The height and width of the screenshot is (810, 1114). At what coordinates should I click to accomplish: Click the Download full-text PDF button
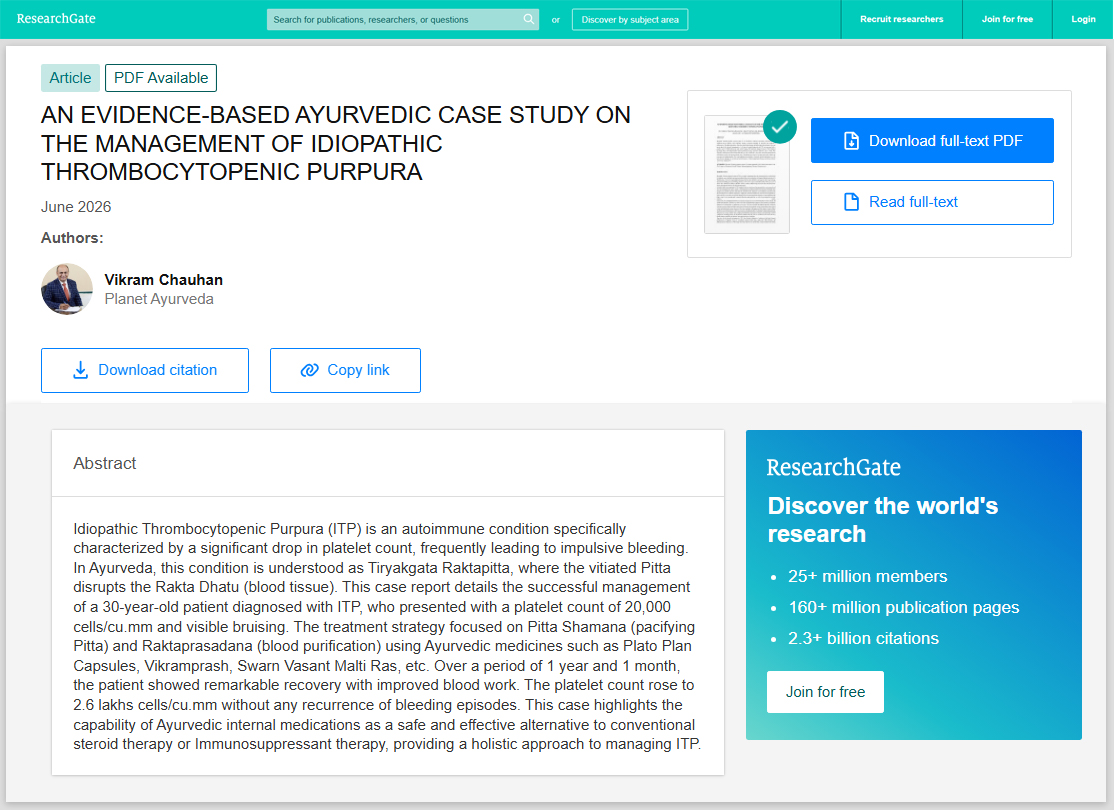[932, 141]
